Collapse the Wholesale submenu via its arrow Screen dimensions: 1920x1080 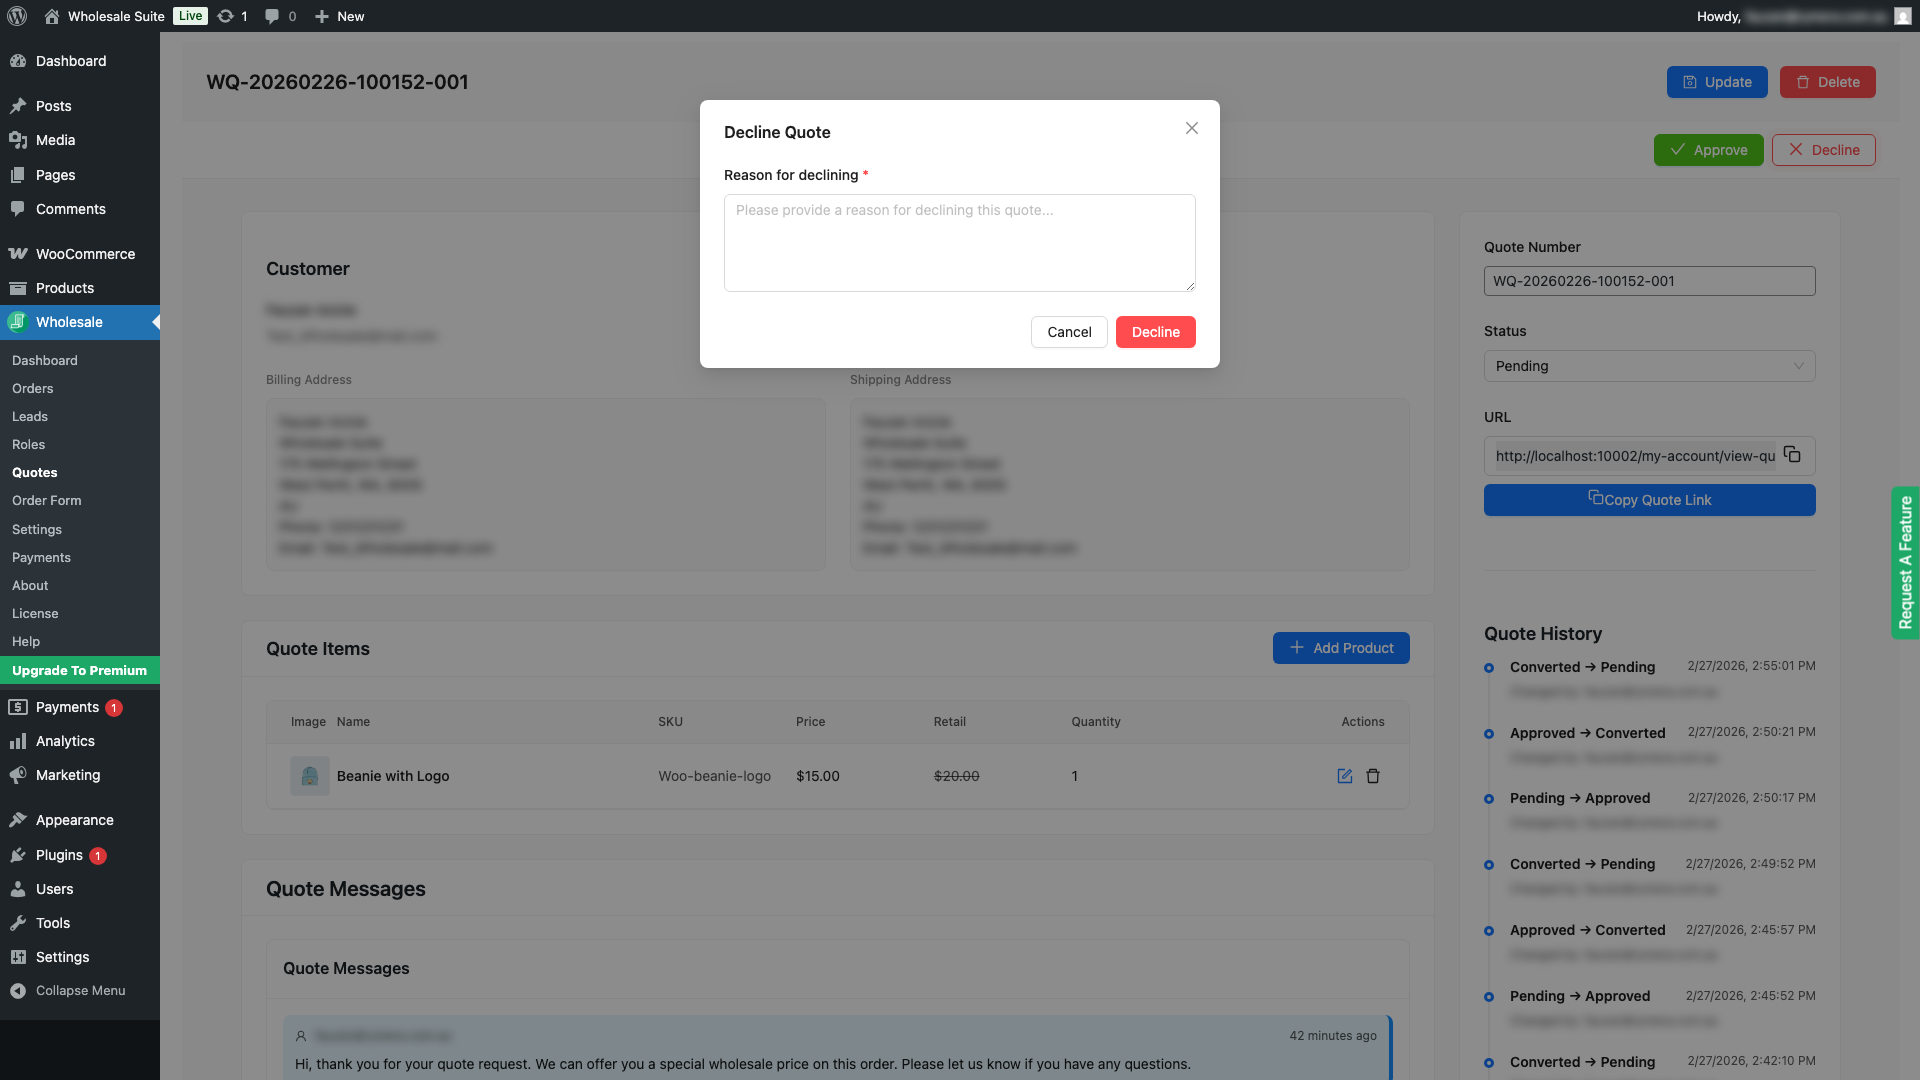click(x=156, y=322)
